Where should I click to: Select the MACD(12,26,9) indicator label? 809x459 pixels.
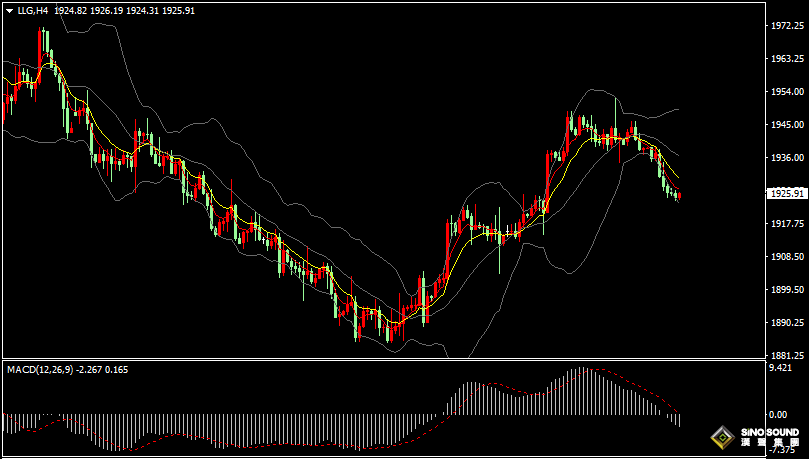40,369
